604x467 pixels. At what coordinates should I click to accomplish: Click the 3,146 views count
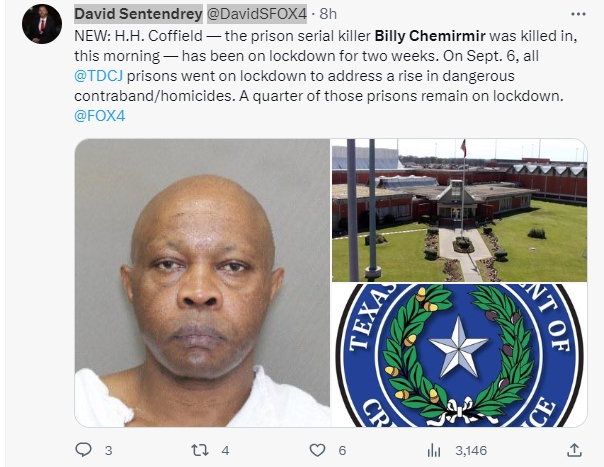click(x=471, y=450)
